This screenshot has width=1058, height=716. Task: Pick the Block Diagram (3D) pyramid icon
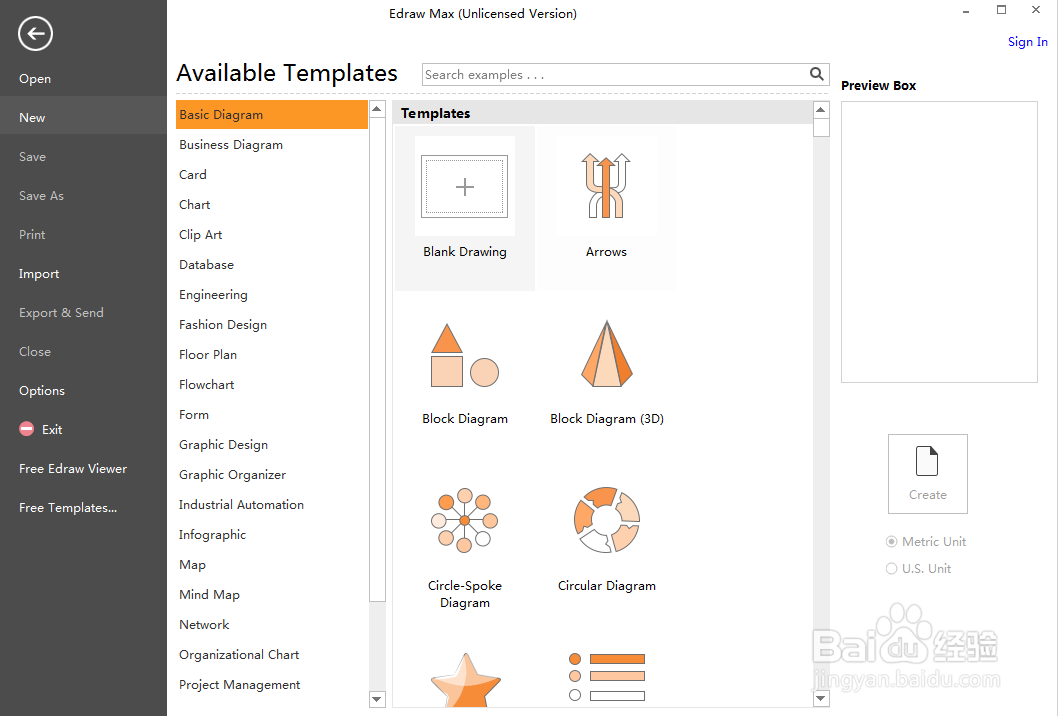point(606,354)
